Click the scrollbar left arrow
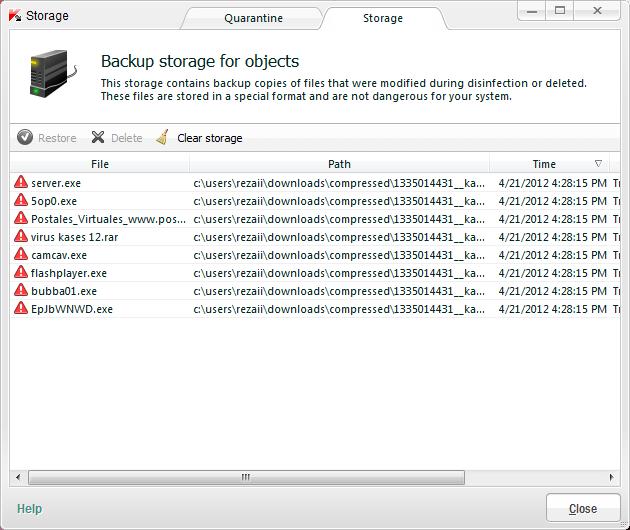Image resolution: width=630 pixels, height=530 pixels. 18,477
